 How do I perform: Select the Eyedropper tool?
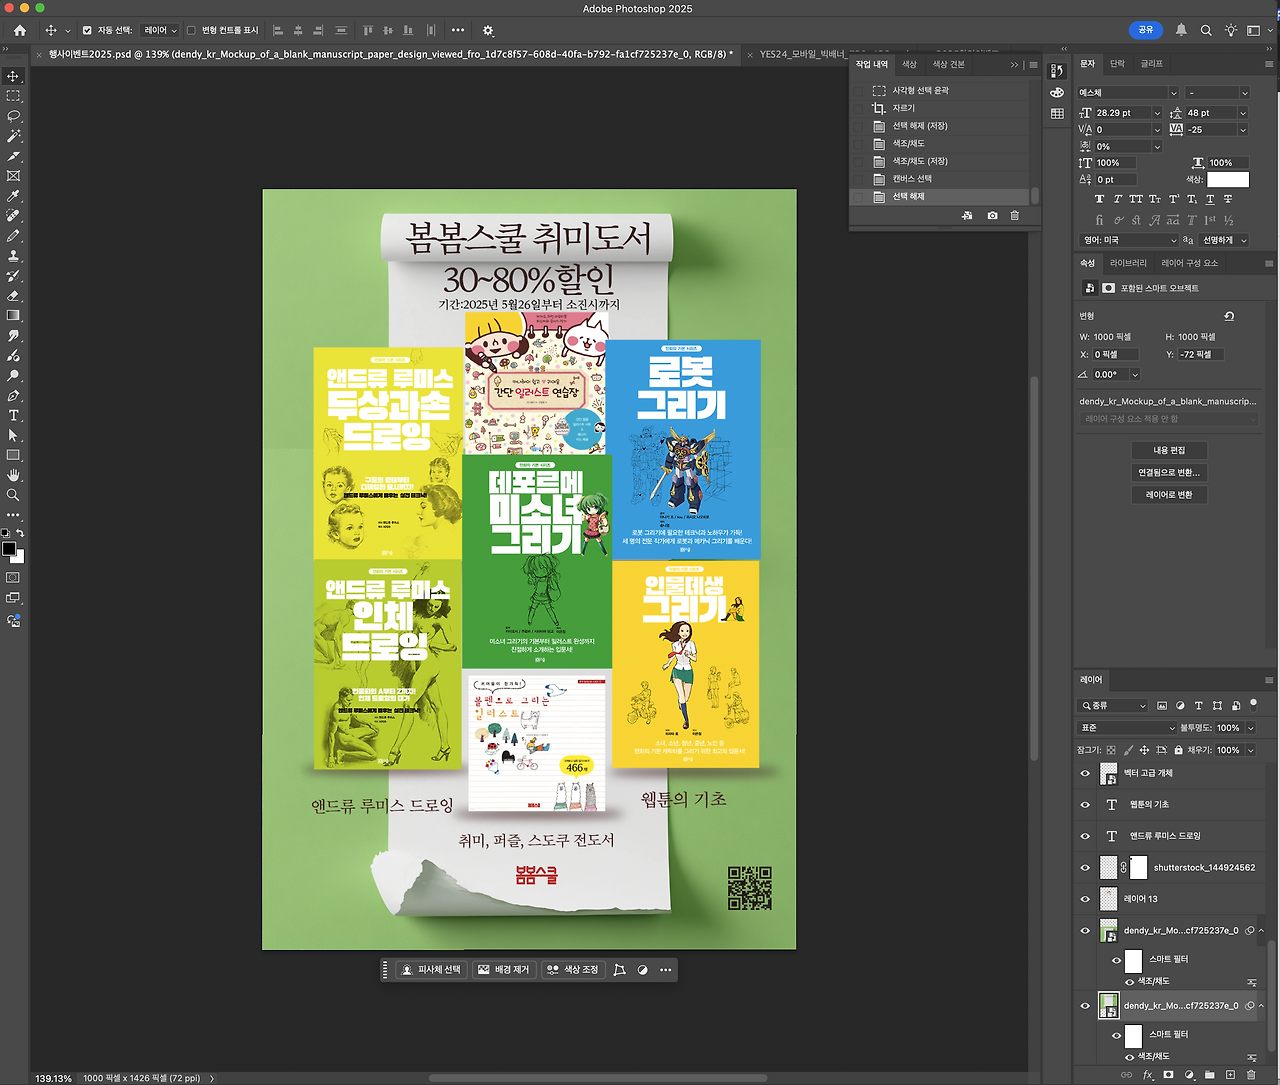point(13,196)
